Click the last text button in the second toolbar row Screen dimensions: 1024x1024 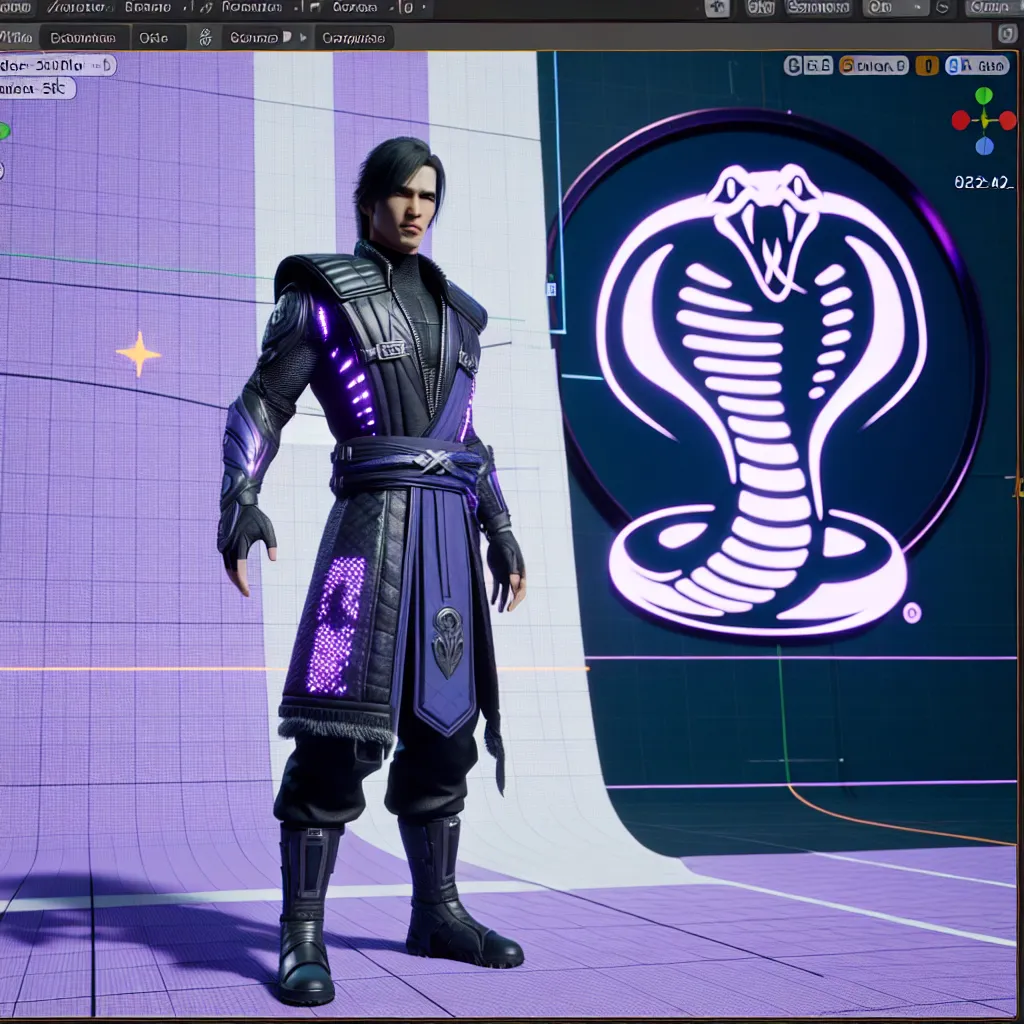click(x=354, y=38)
